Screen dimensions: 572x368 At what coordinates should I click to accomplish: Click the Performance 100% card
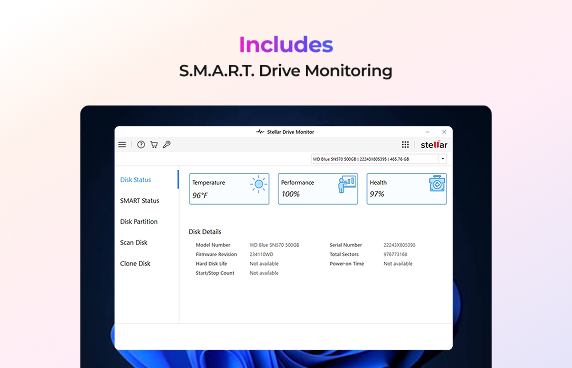tap(318, 189)
